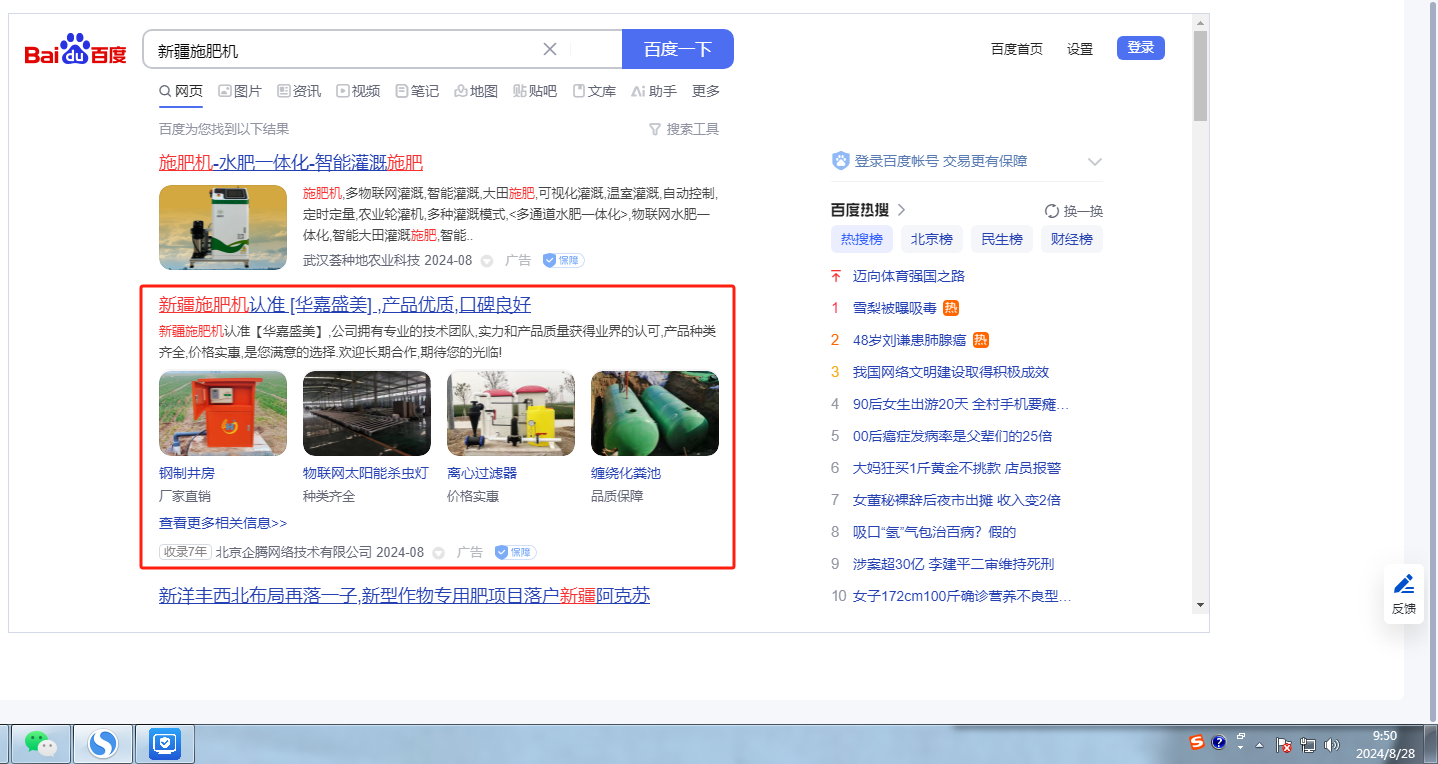Screen dimensions: 1438x764
Task: Open the 百度首页 link
Action: point(1017,49)
